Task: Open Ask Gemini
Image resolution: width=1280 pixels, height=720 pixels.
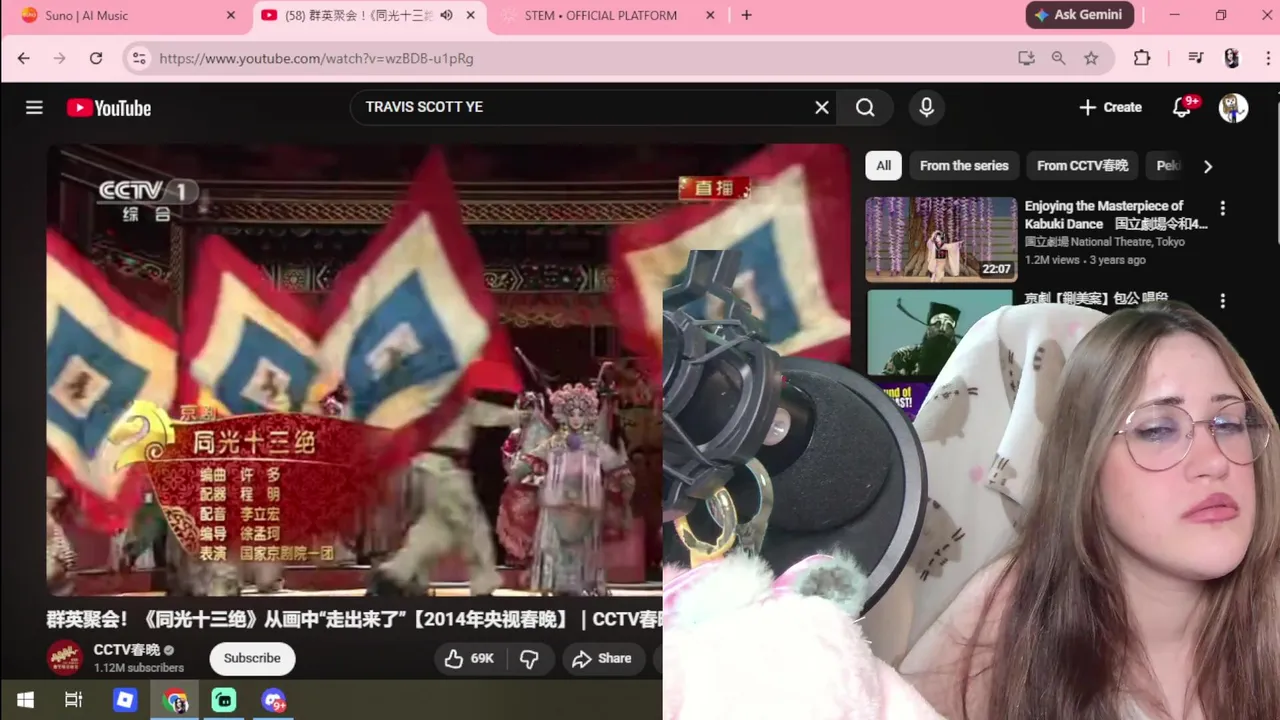Action: point(1080,15)
